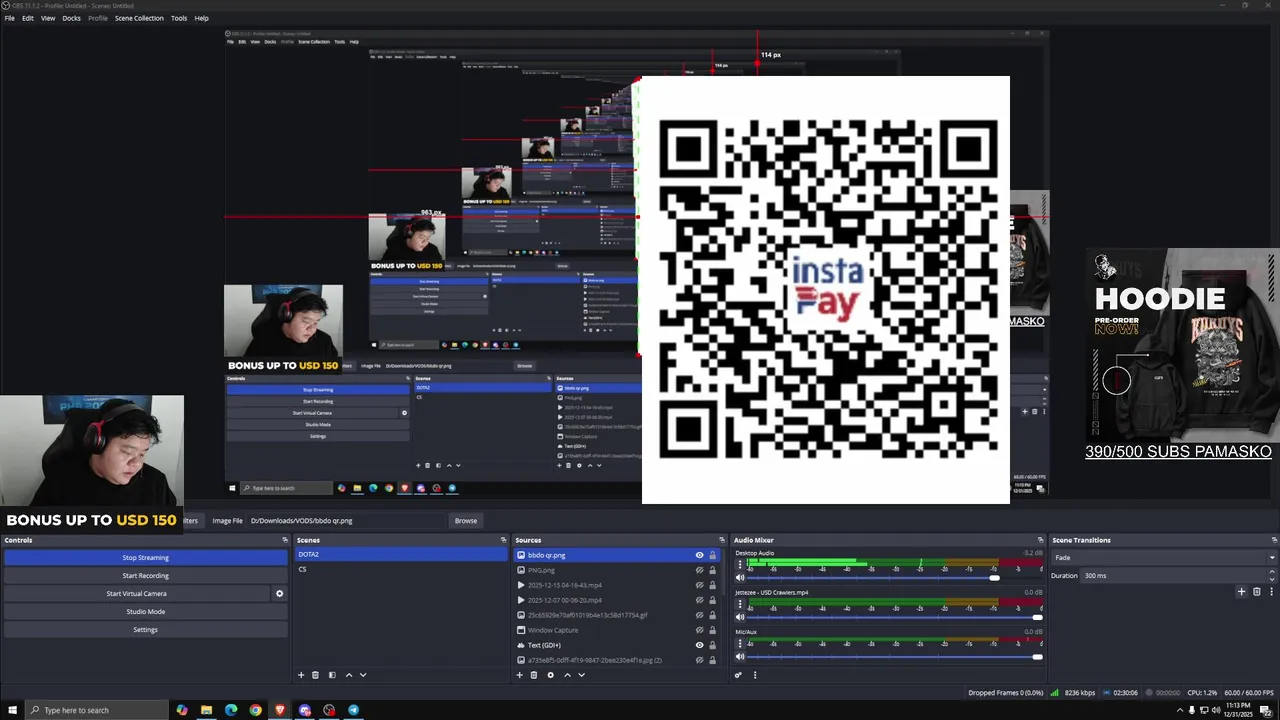Click the Duration 300 ms field
1280x720 pixels.
[x=1175, y=576]
